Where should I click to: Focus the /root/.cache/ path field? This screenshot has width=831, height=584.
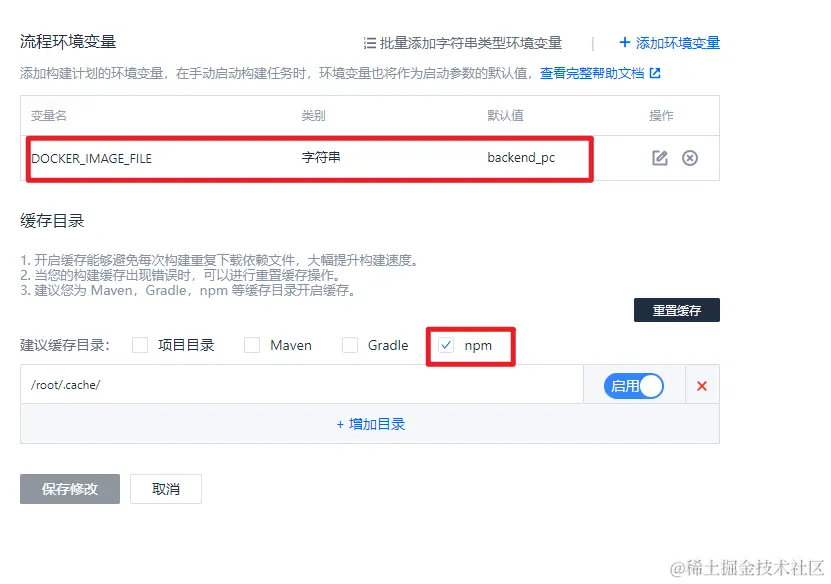pyautogui.click(x=302, y=385)
